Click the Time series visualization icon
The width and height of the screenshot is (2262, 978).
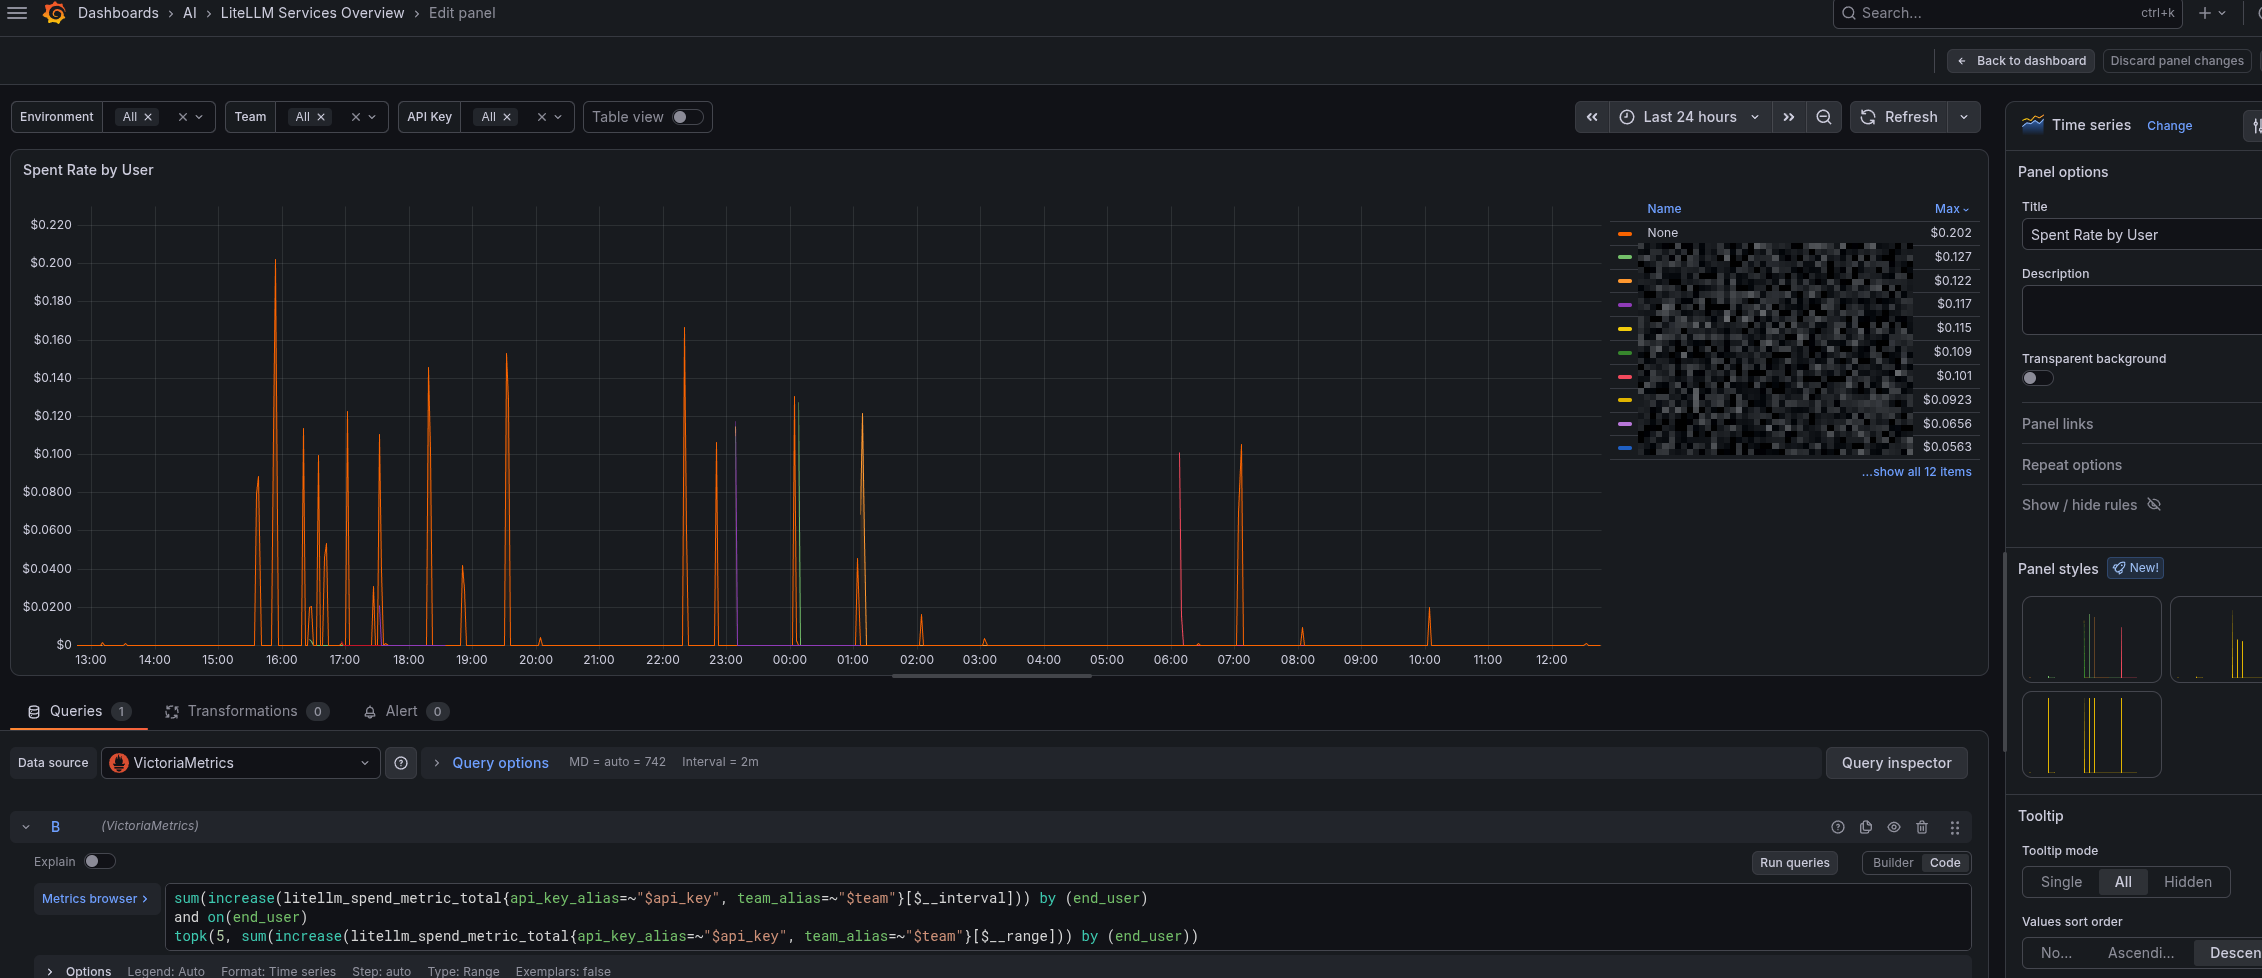[x=2032, y=125]
